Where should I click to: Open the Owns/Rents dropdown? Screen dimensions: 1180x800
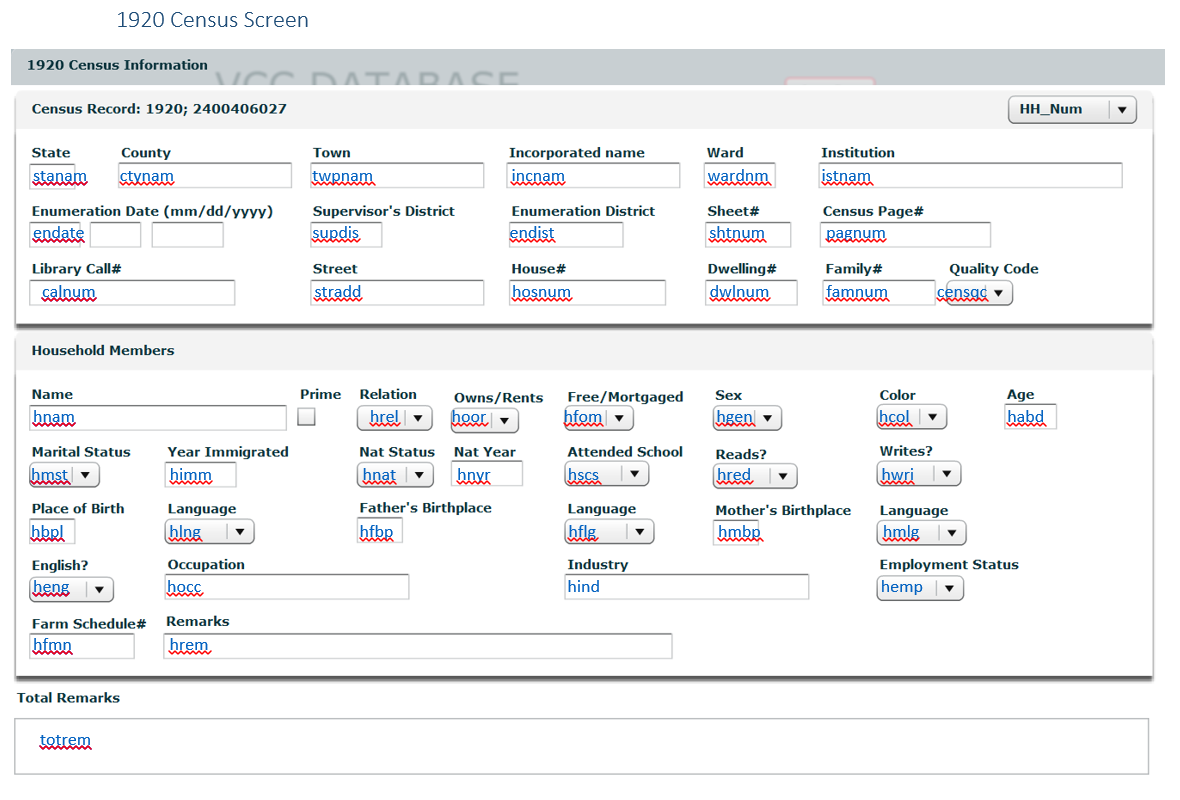485,420
